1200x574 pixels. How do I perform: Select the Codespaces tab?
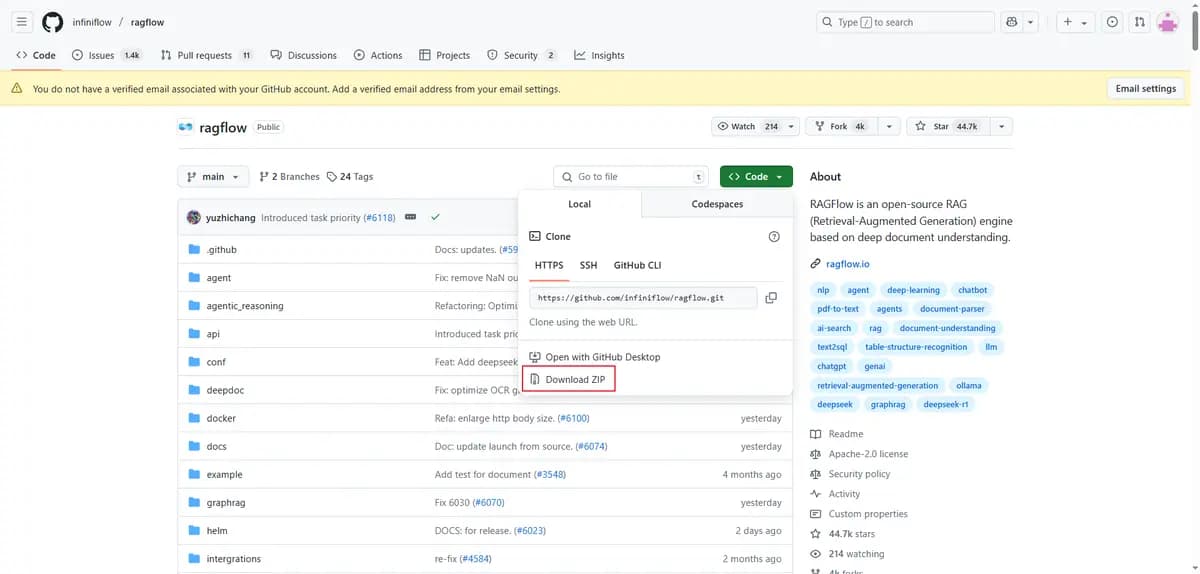(x=717, y=204)
